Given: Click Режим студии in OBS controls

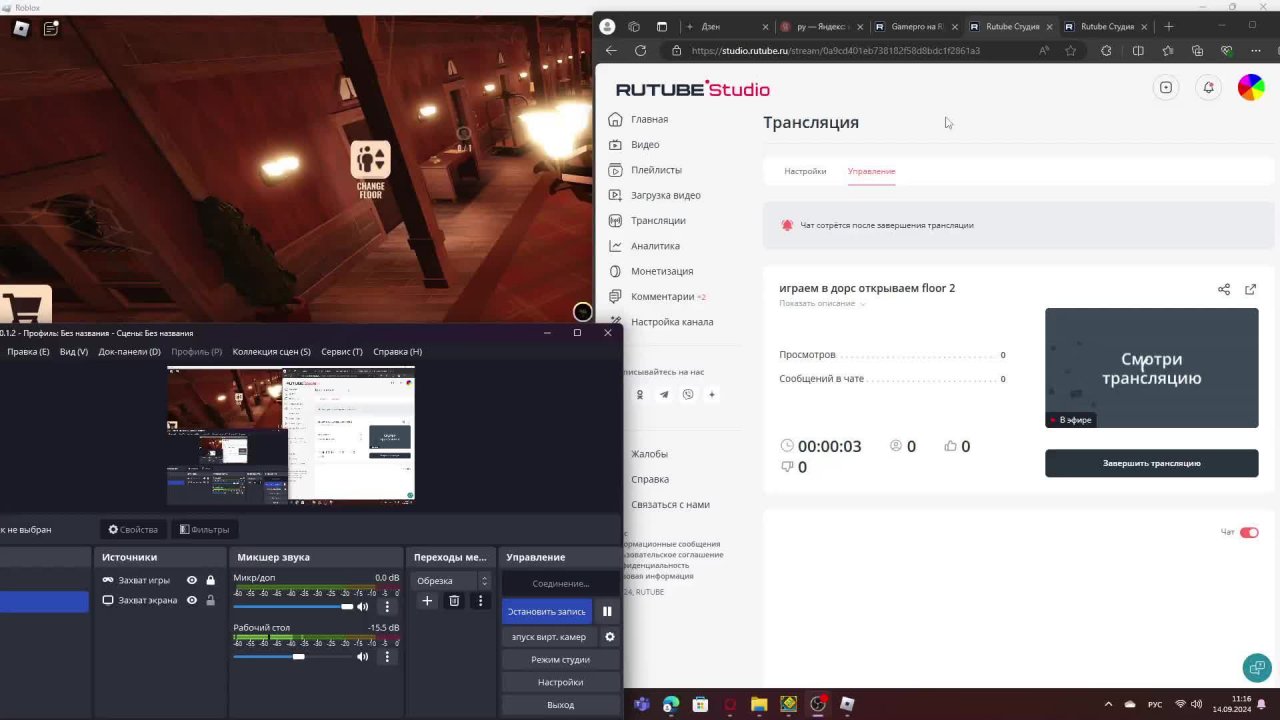Looking at the screenshot, I should point(560,660).
